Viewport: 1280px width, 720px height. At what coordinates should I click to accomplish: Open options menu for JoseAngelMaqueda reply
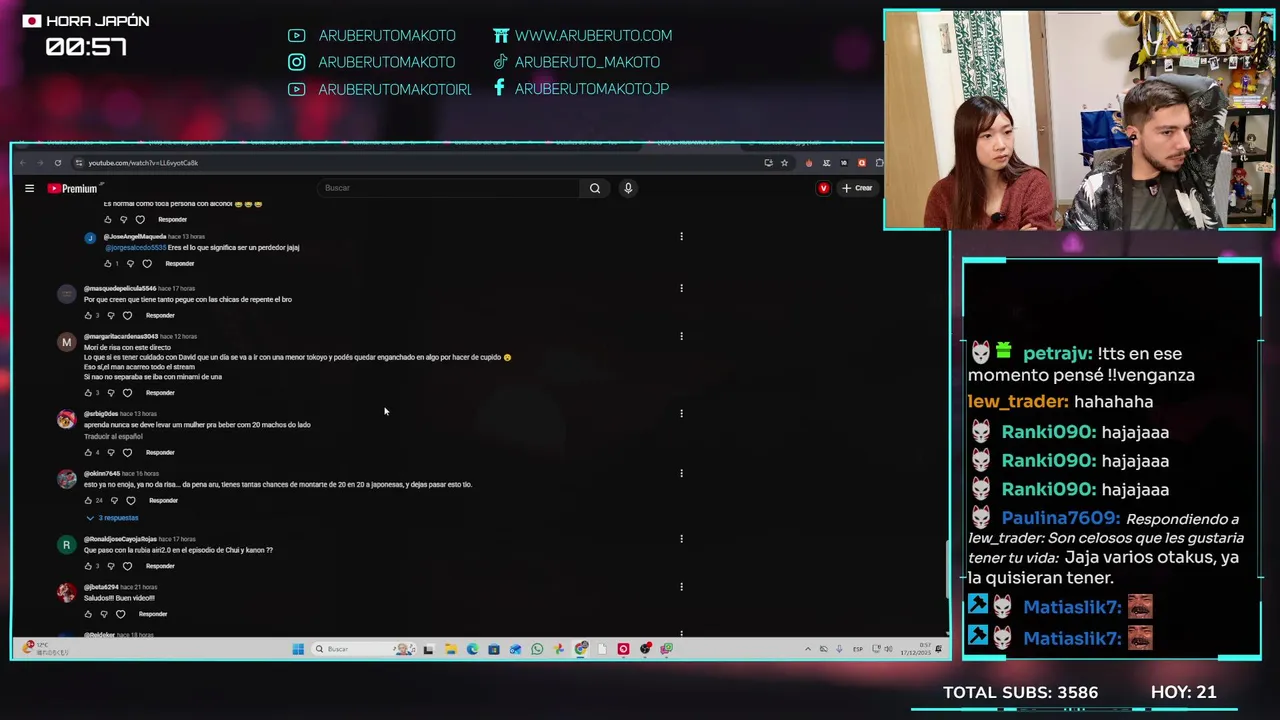click(x=681, y=237)
